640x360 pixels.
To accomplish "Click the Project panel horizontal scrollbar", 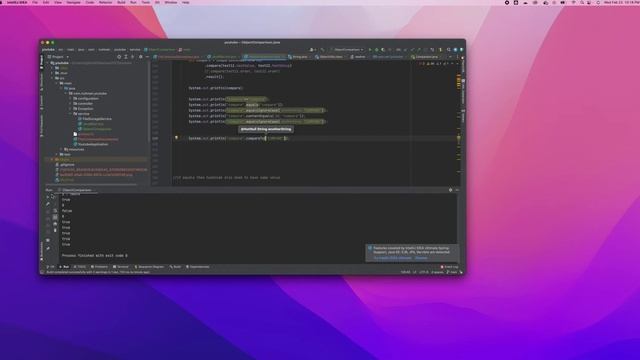I will tap(92, 184).
